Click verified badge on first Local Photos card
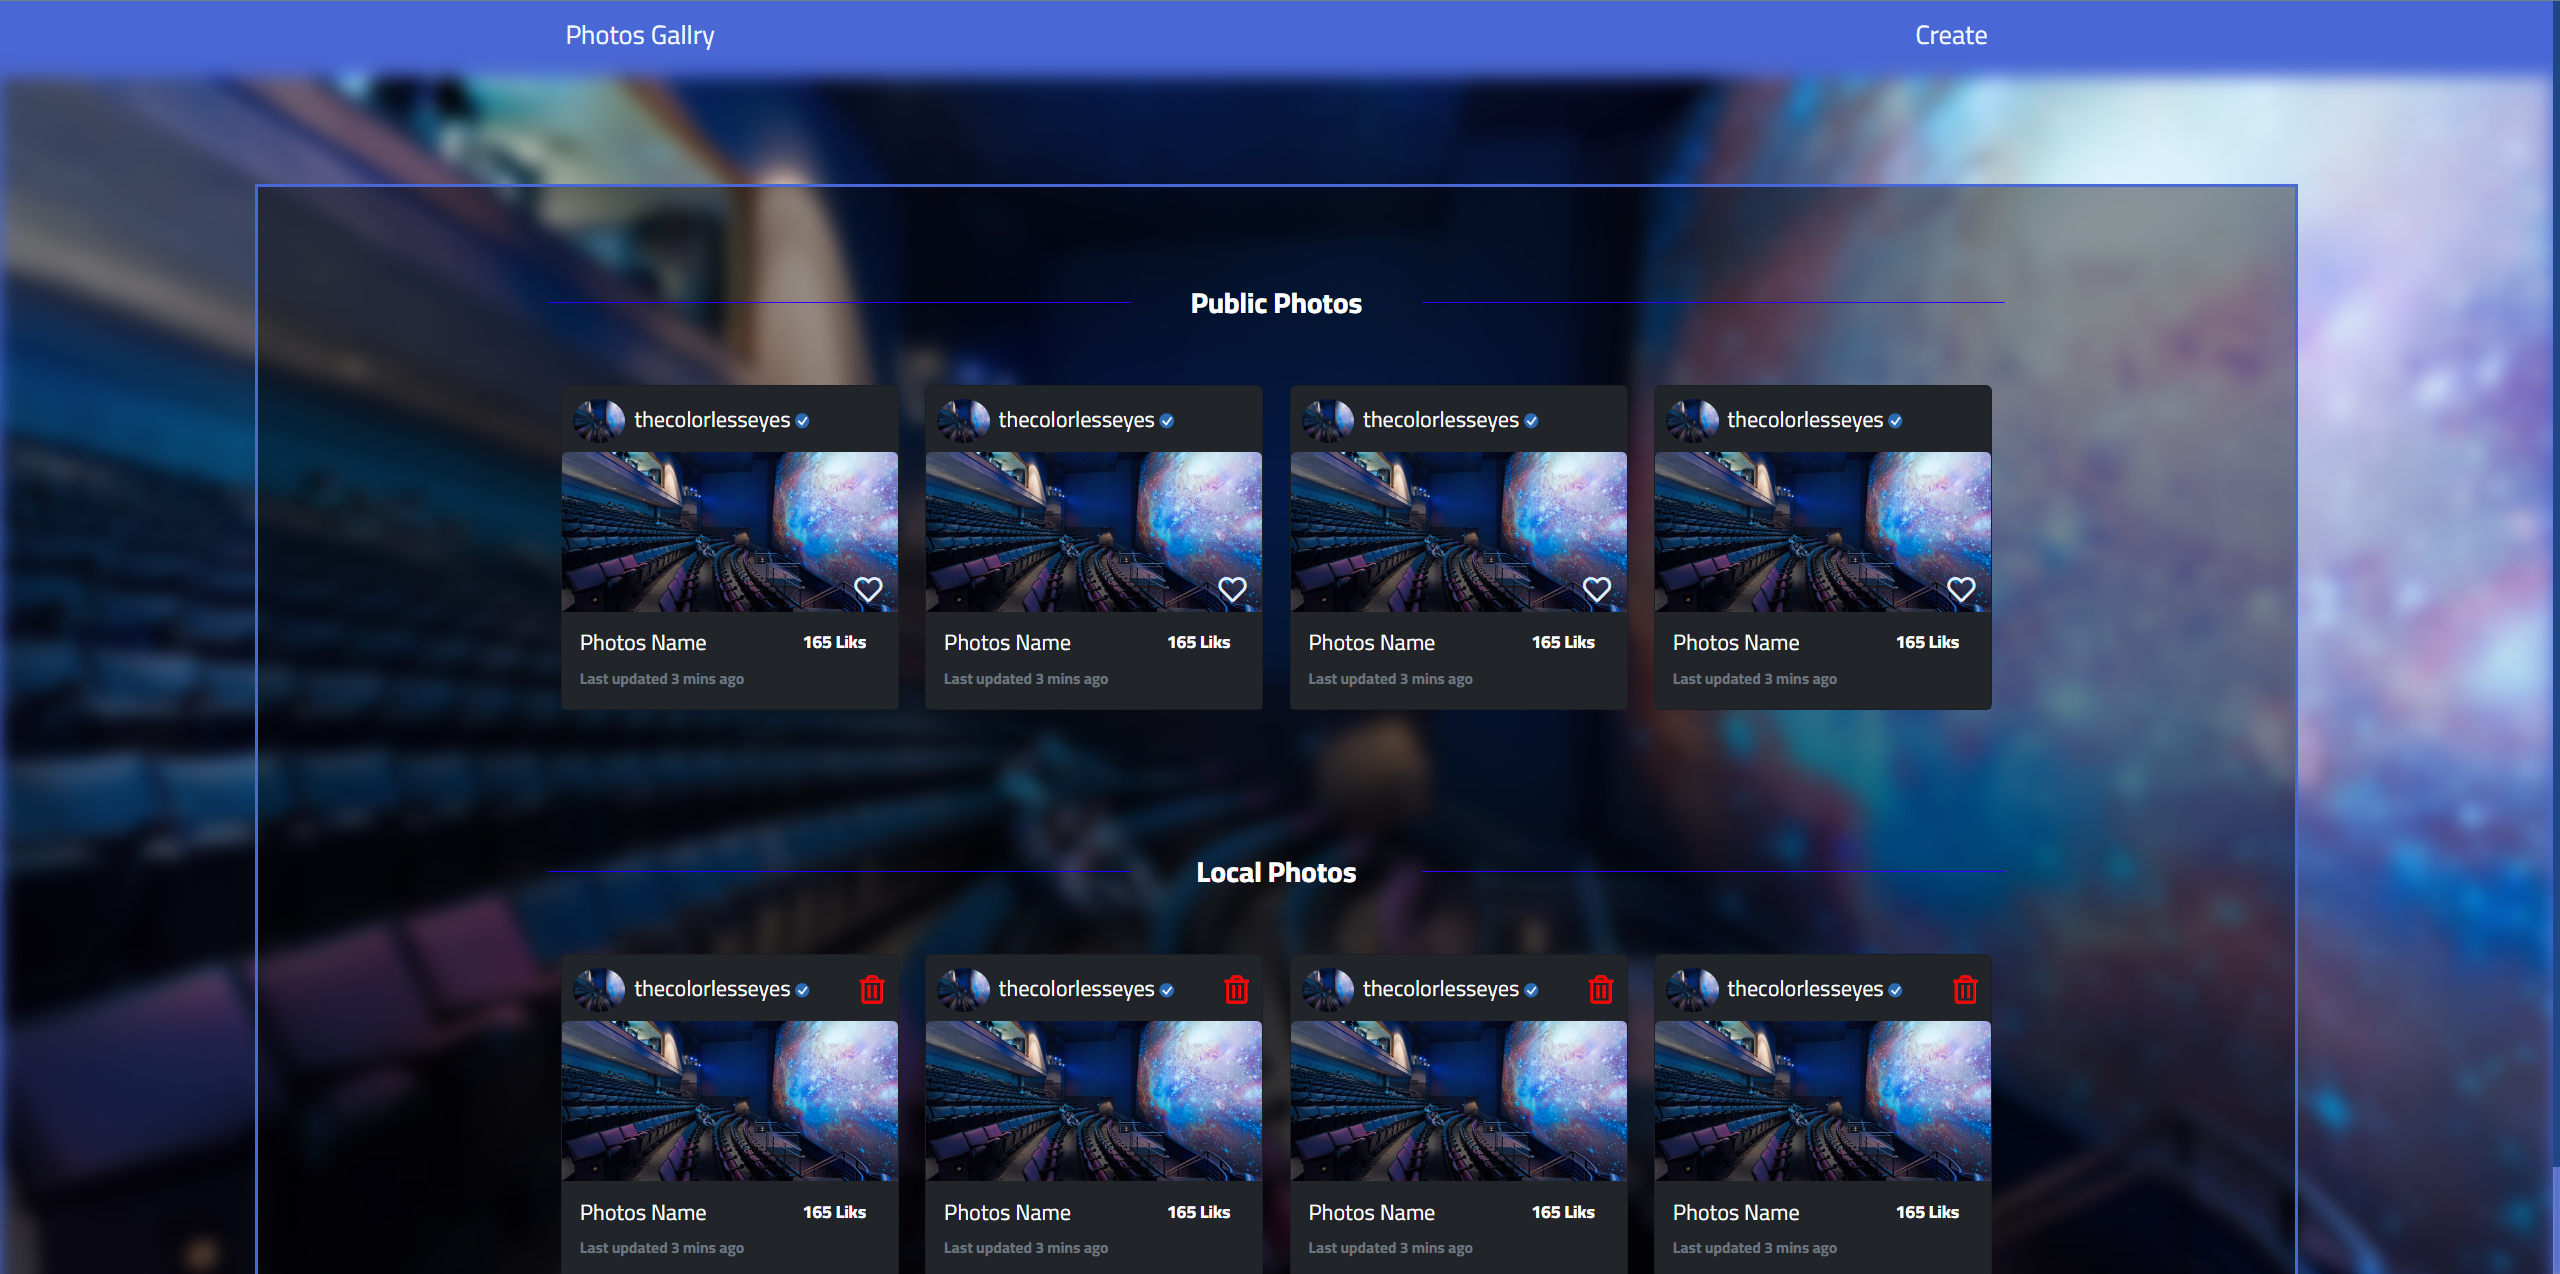The height and width of the screenshot is (1274, 2560). click(802, 990)
